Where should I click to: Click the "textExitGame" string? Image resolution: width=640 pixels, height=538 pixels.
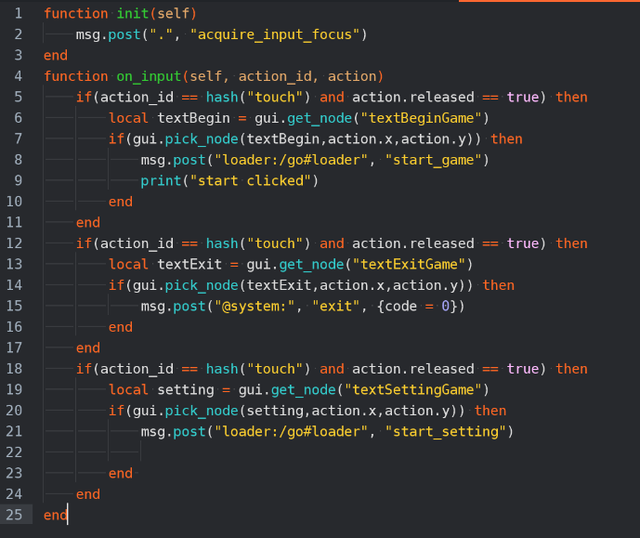click(409, 265)
